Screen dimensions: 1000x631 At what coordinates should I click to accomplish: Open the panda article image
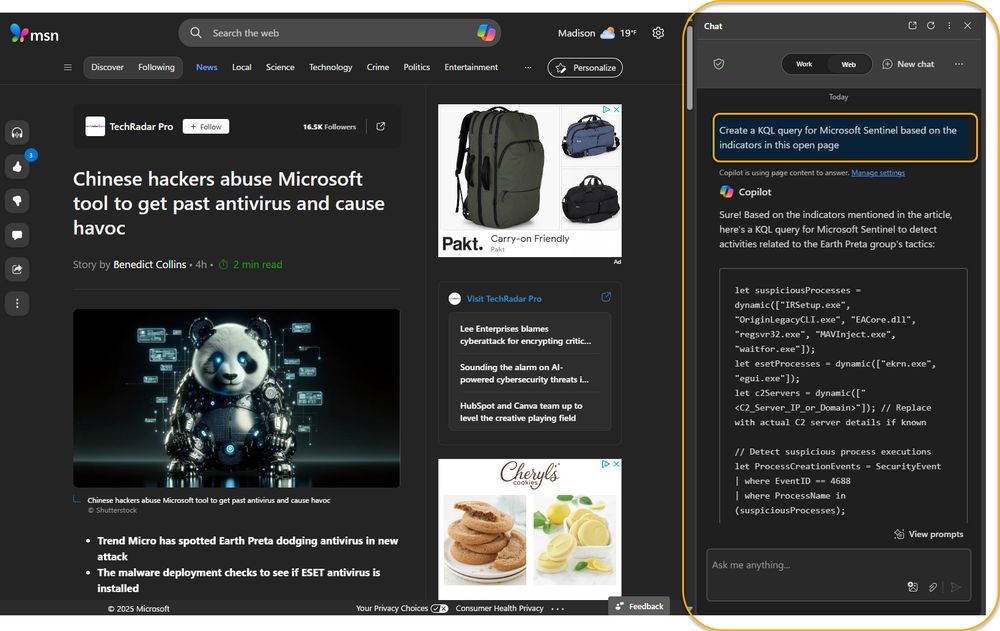point(237,398)
